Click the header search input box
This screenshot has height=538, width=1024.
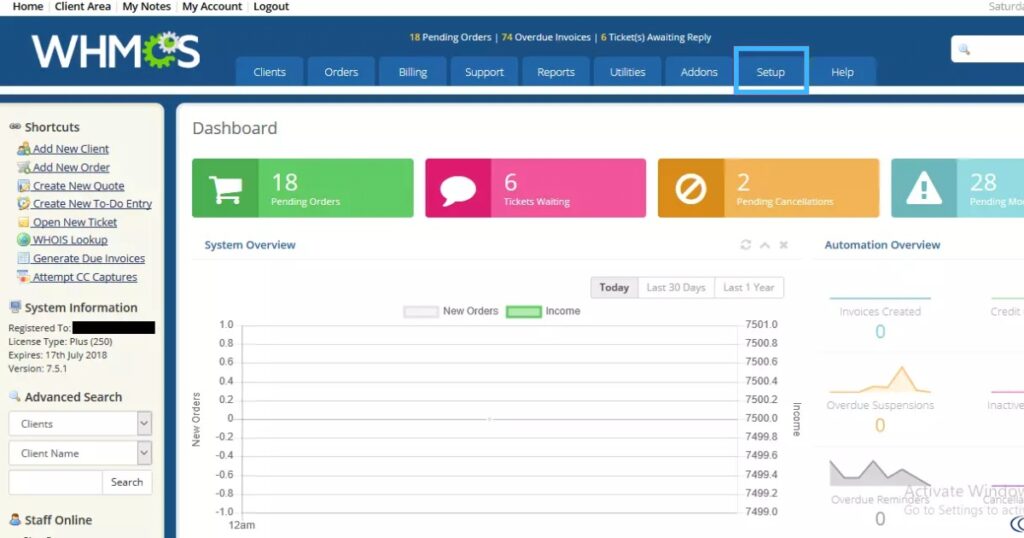(x=988, y=49)
